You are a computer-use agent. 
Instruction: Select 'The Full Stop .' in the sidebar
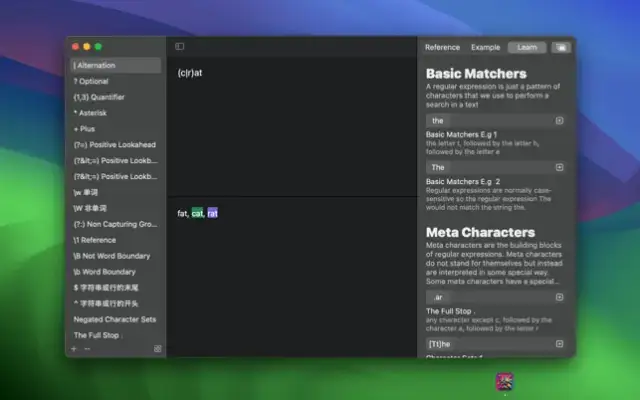[x=116, y=336]
